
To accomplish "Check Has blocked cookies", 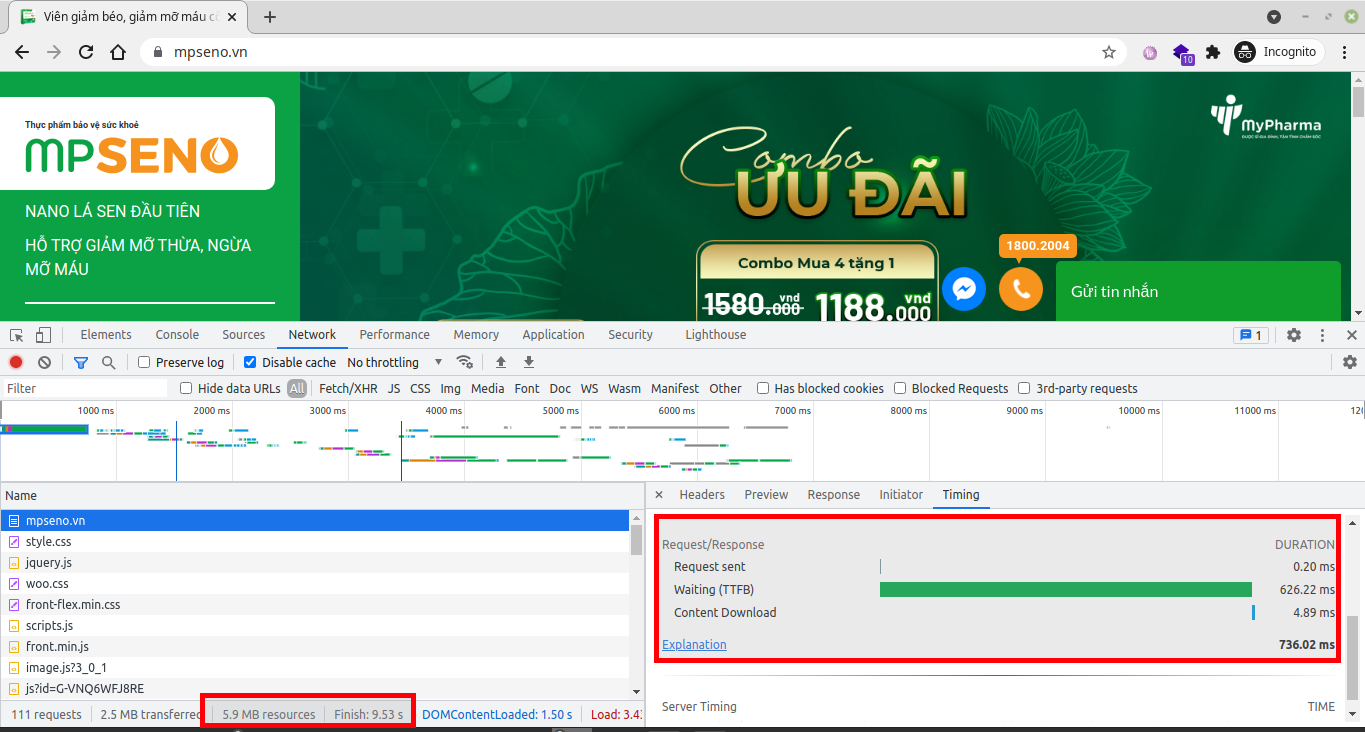I will pos(763,388).
